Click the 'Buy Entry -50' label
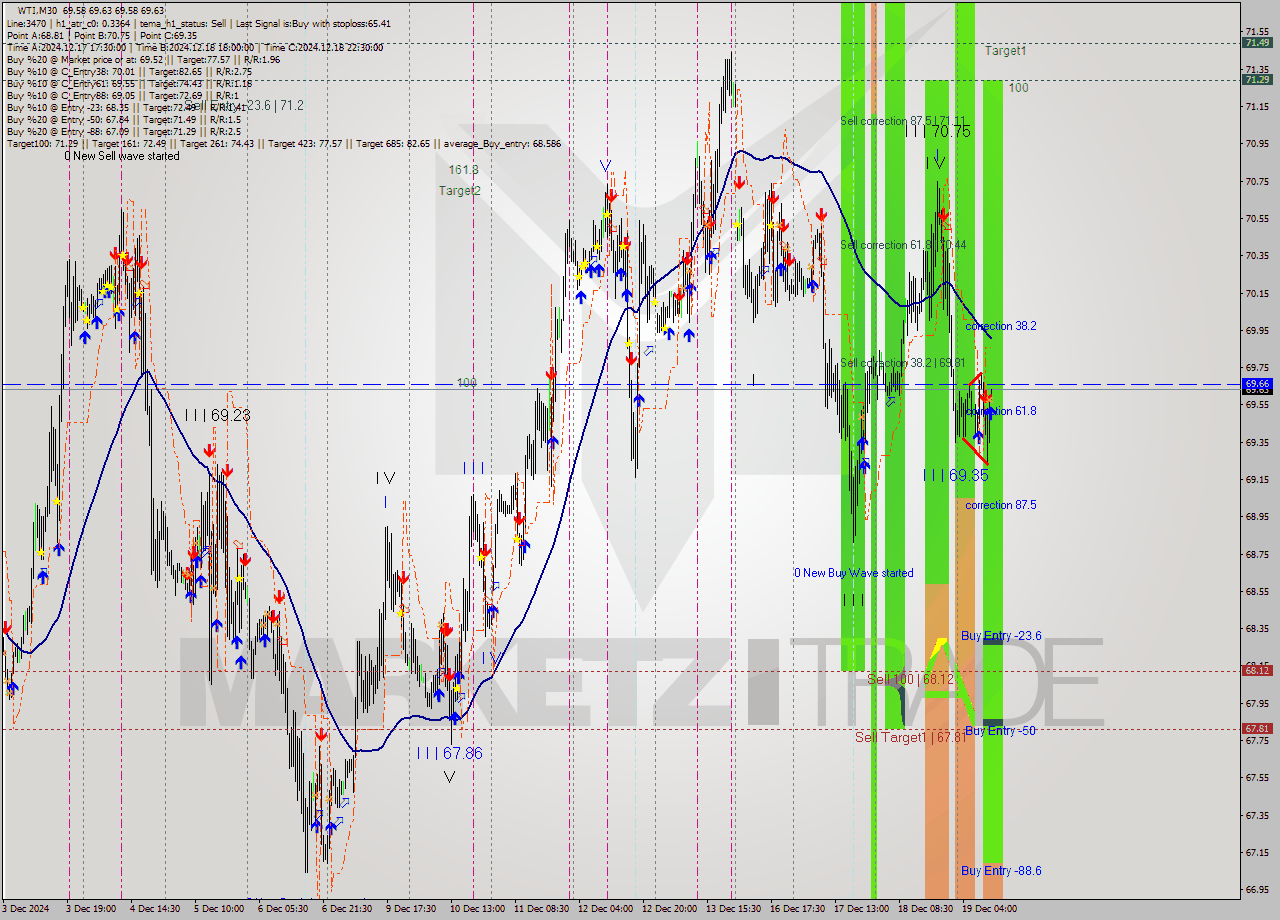 point(998,731)
